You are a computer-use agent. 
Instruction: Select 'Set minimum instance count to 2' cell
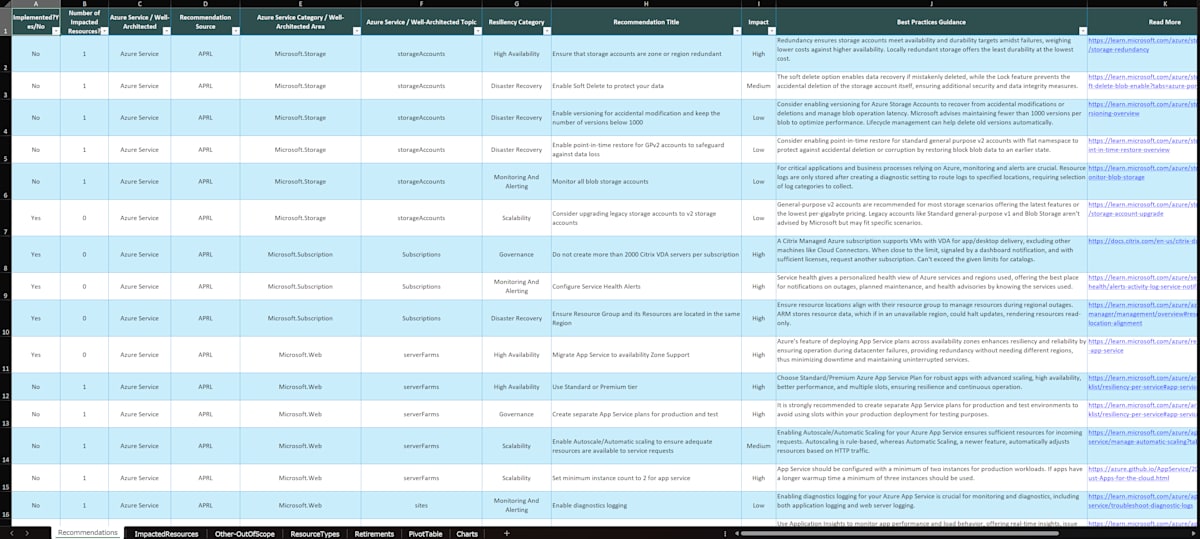click(645, 477)
